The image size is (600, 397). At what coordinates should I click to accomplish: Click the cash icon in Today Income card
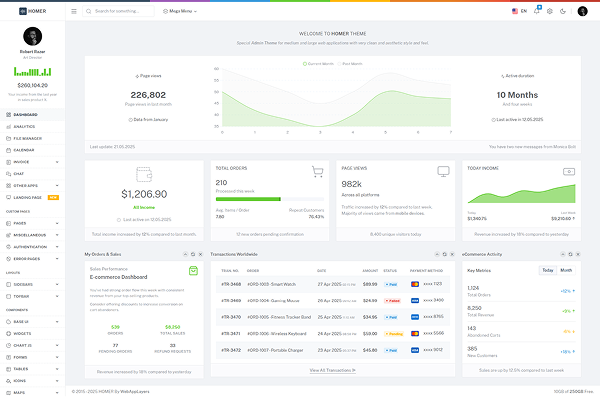click(x=569, y=172)
